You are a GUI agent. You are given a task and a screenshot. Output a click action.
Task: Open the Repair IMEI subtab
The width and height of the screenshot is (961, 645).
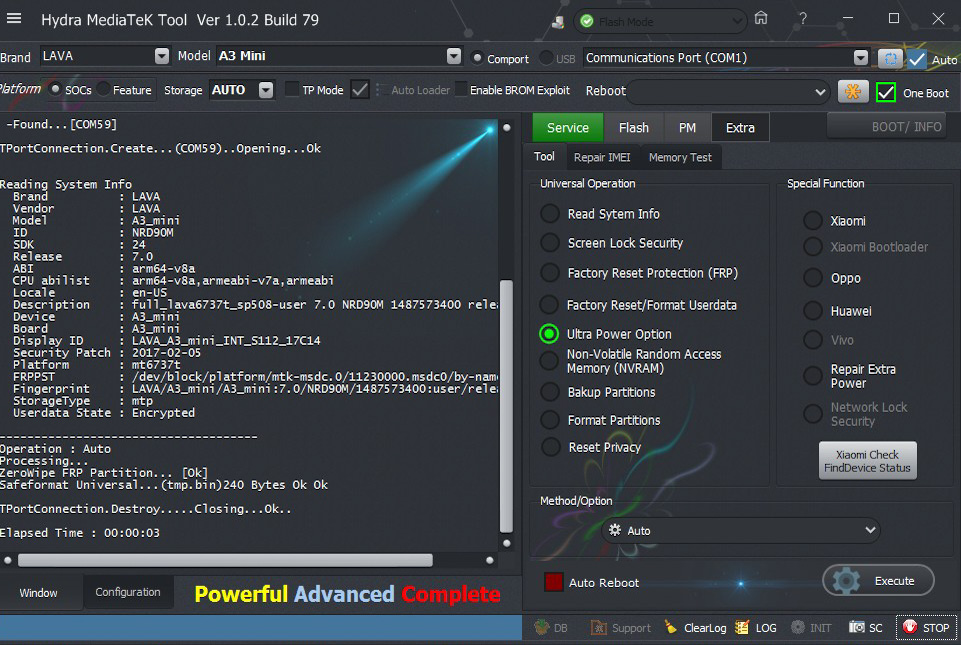pyautogui.click(x=602, y=158)
